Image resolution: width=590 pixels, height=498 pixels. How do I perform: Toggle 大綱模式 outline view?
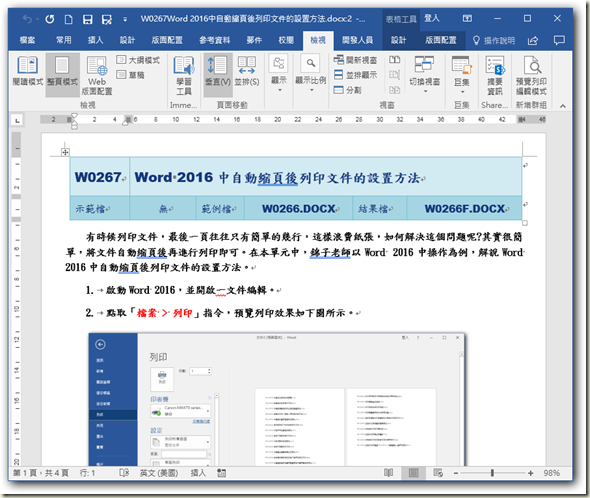[138, 60]
